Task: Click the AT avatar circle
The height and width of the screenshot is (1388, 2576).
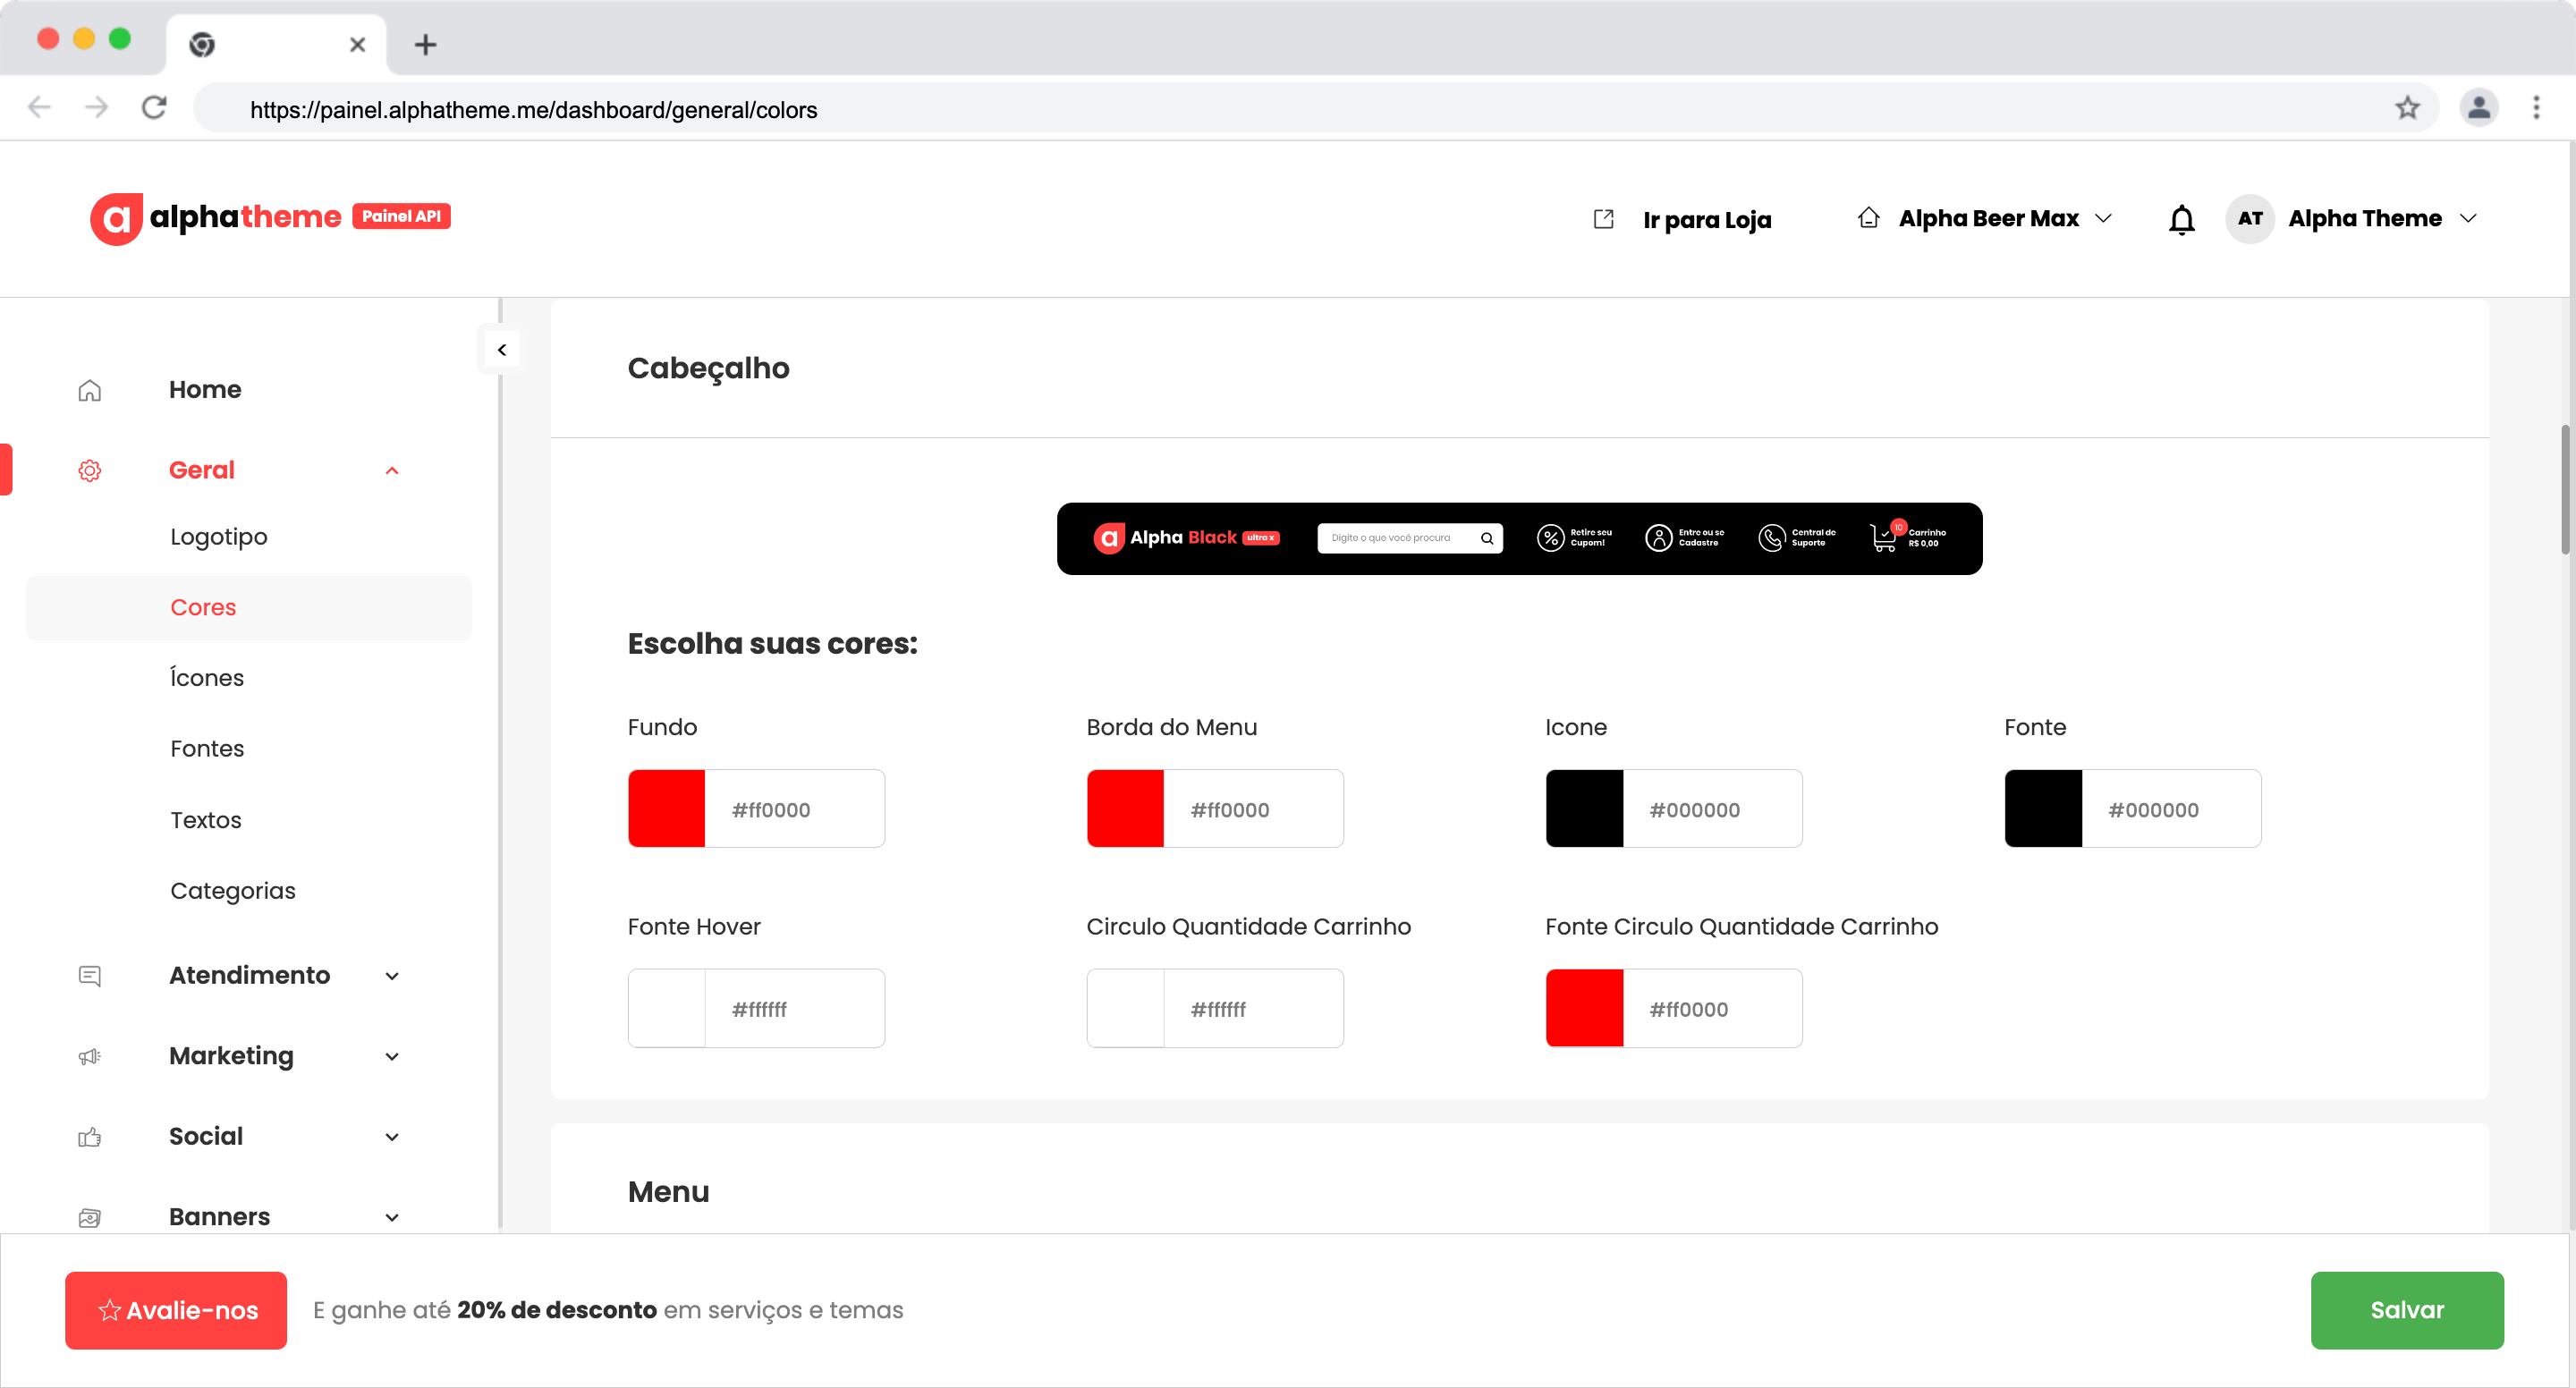Action: [2250, 218]
